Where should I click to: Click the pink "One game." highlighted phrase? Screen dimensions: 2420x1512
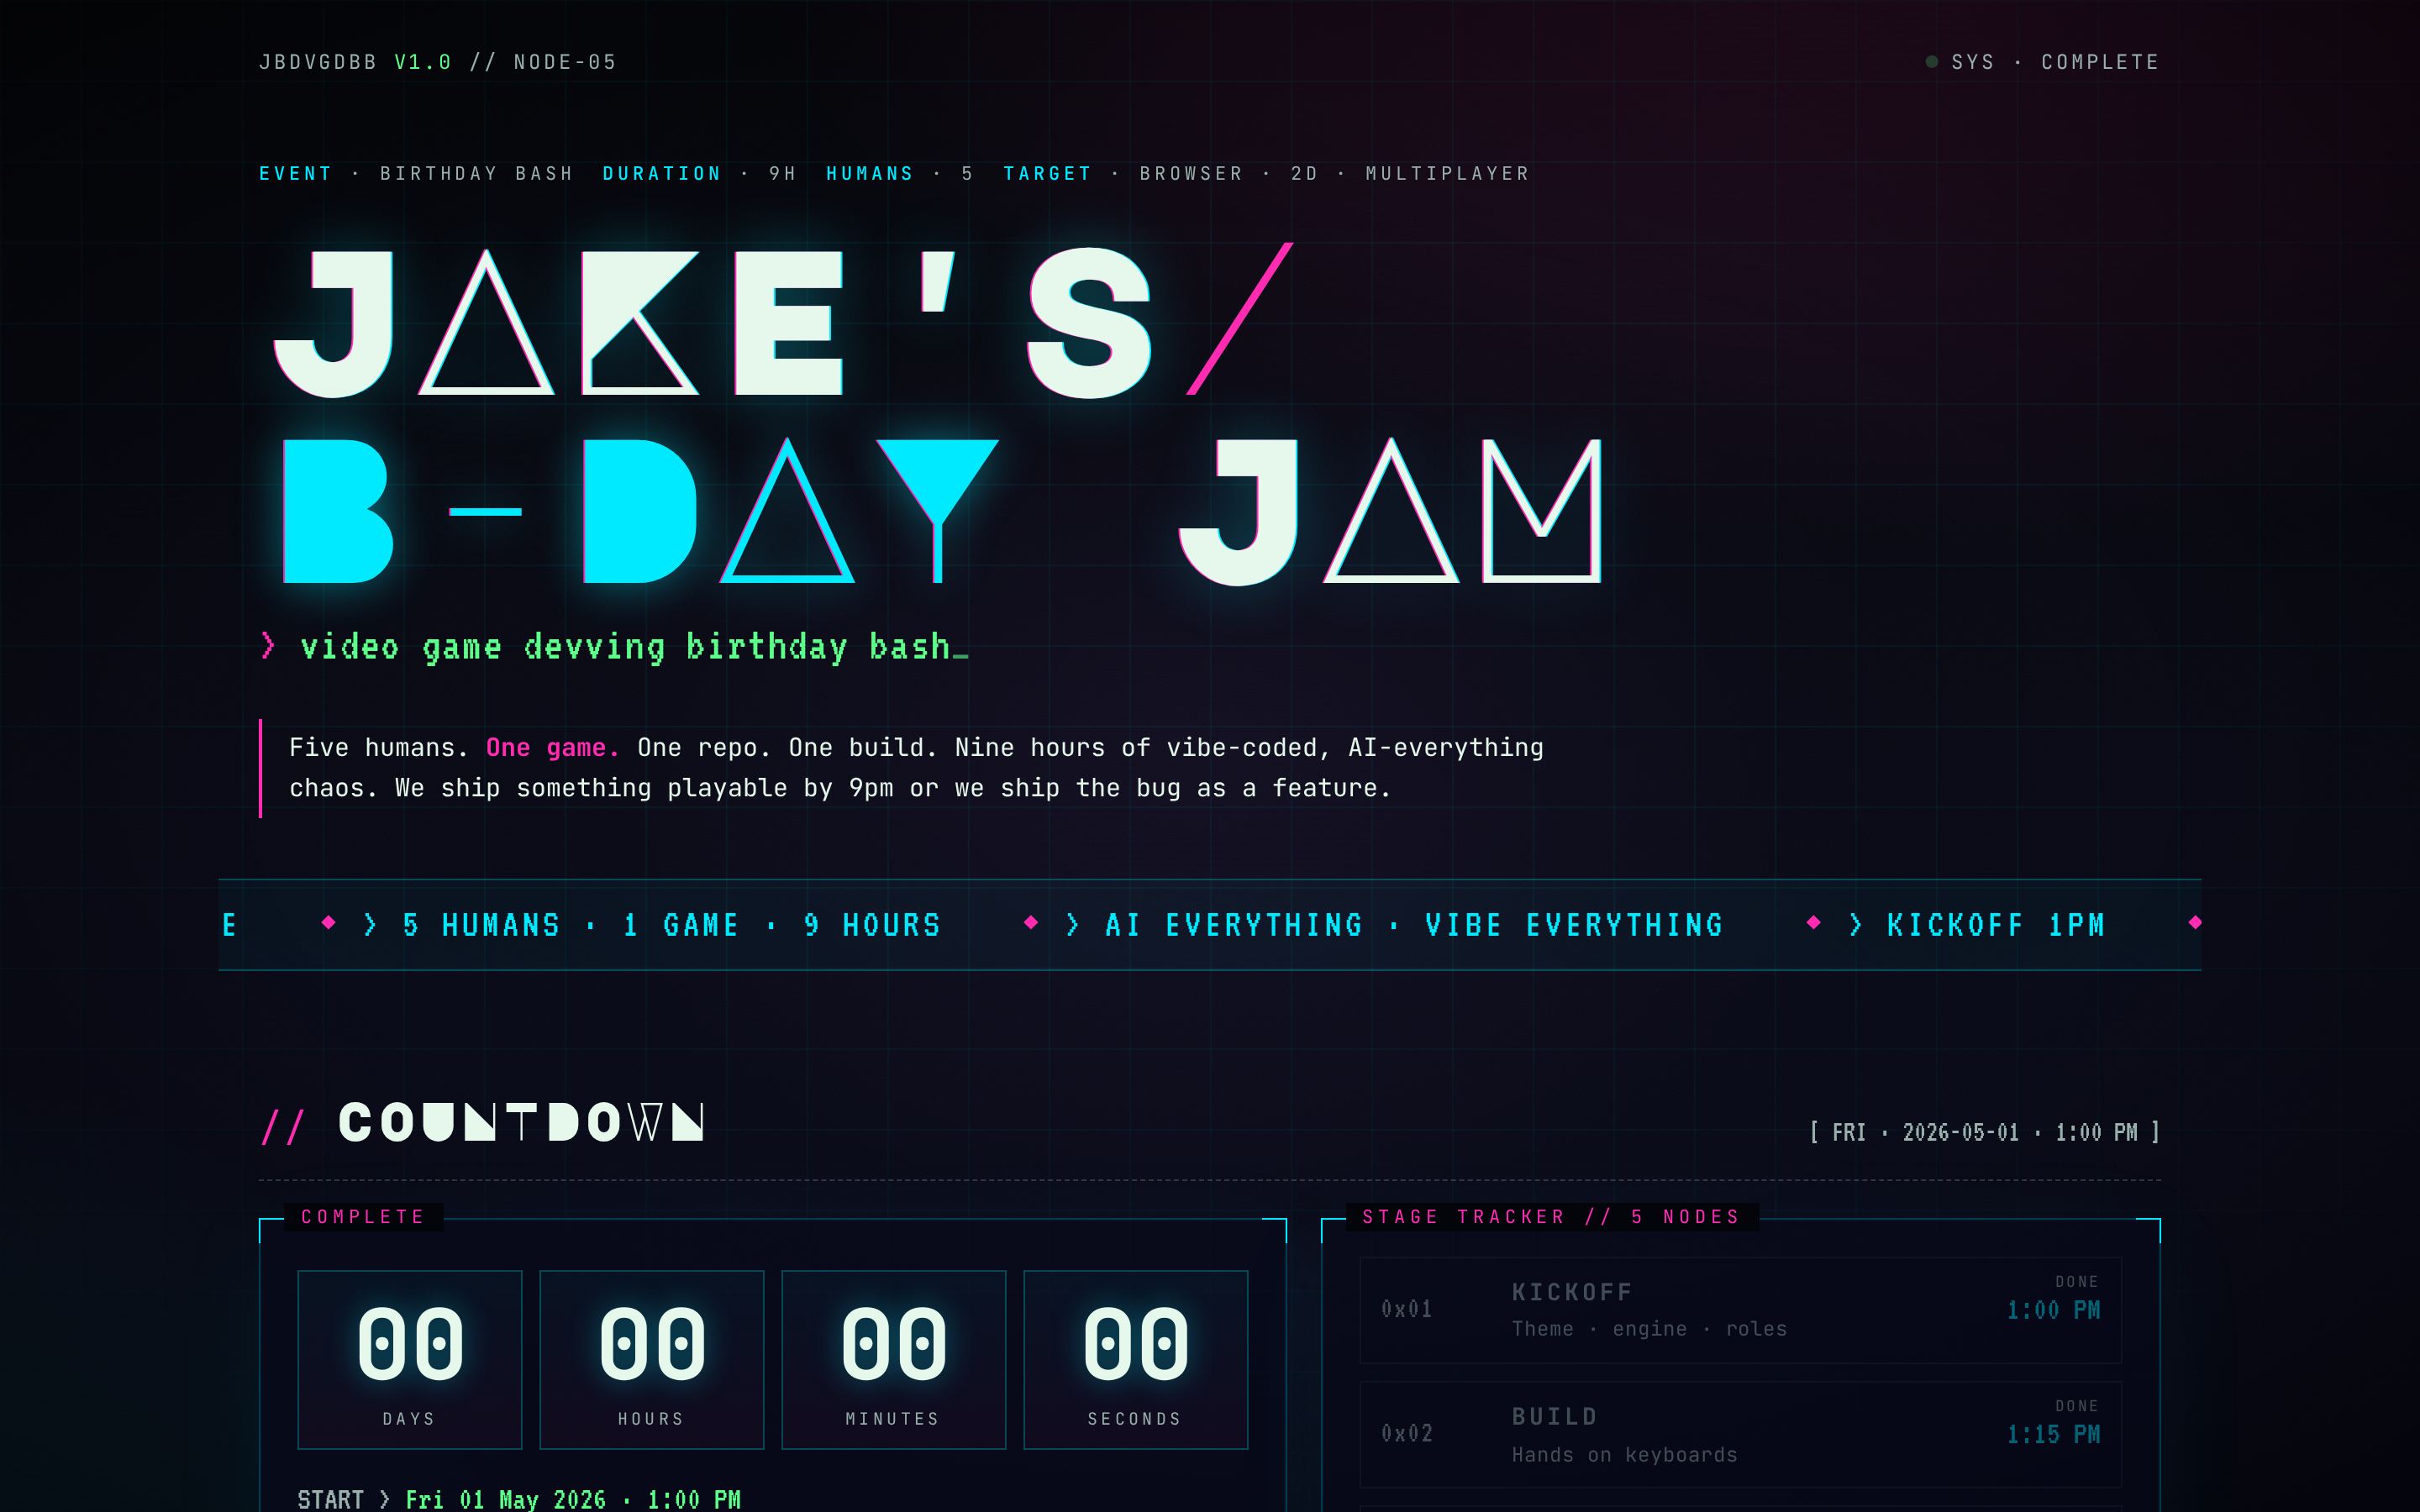[x=552, y=747]
